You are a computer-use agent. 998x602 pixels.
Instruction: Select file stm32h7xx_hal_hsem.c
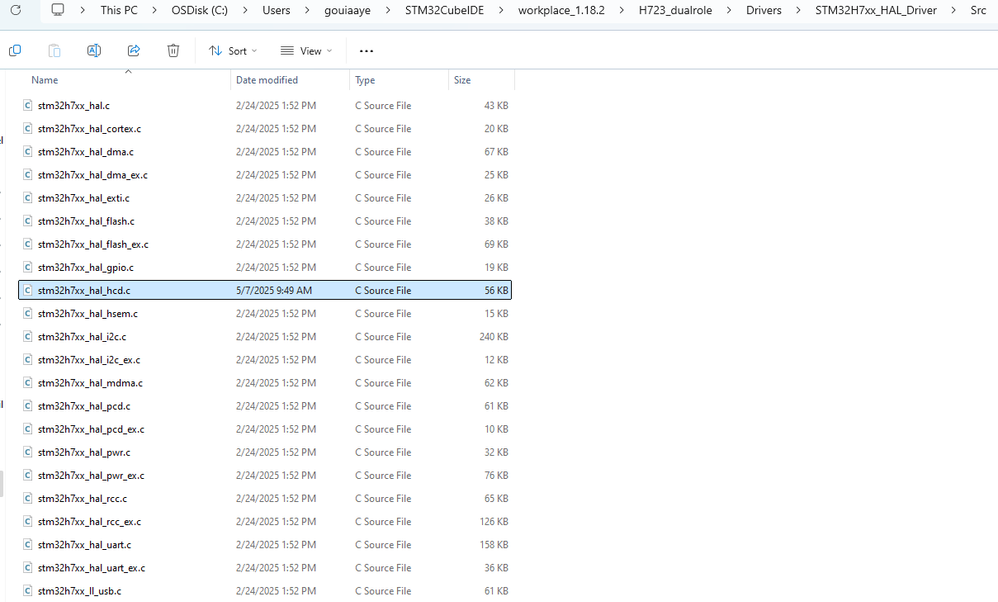point(265,314)
